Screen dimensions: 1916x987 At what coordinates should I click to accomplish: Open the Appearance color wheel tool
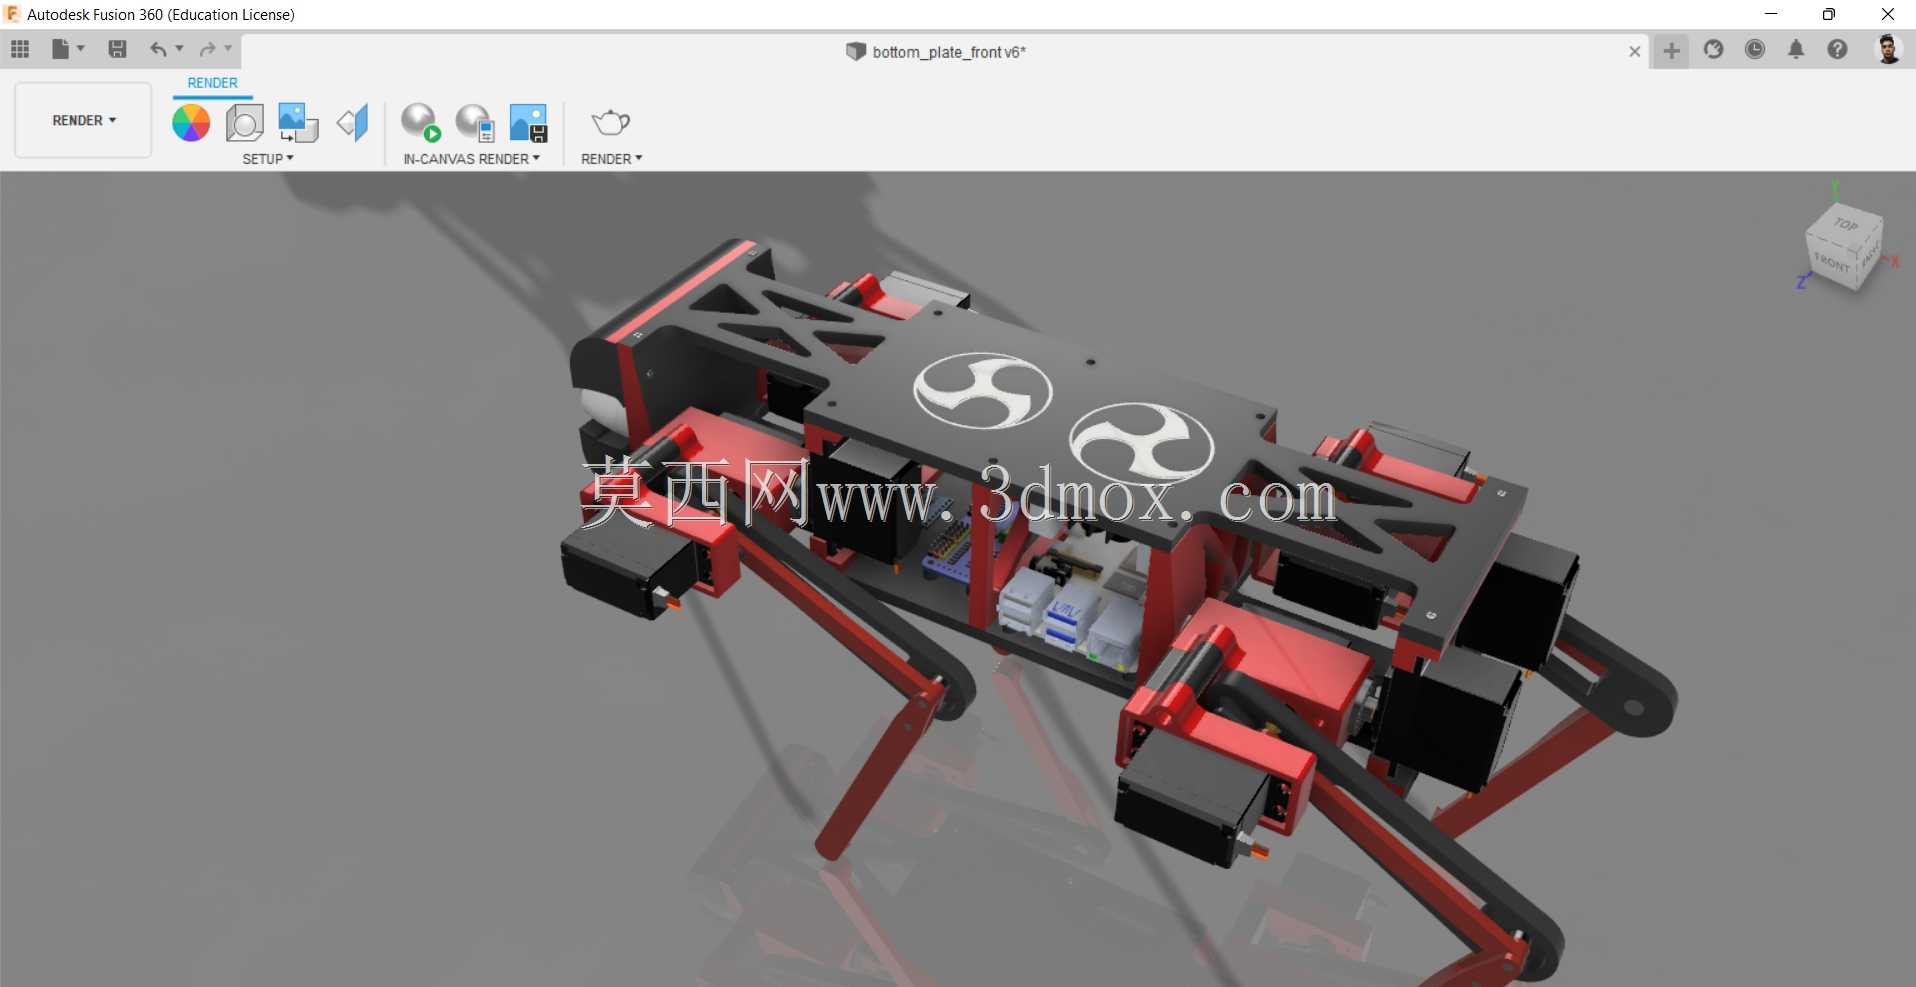point(191,123)
